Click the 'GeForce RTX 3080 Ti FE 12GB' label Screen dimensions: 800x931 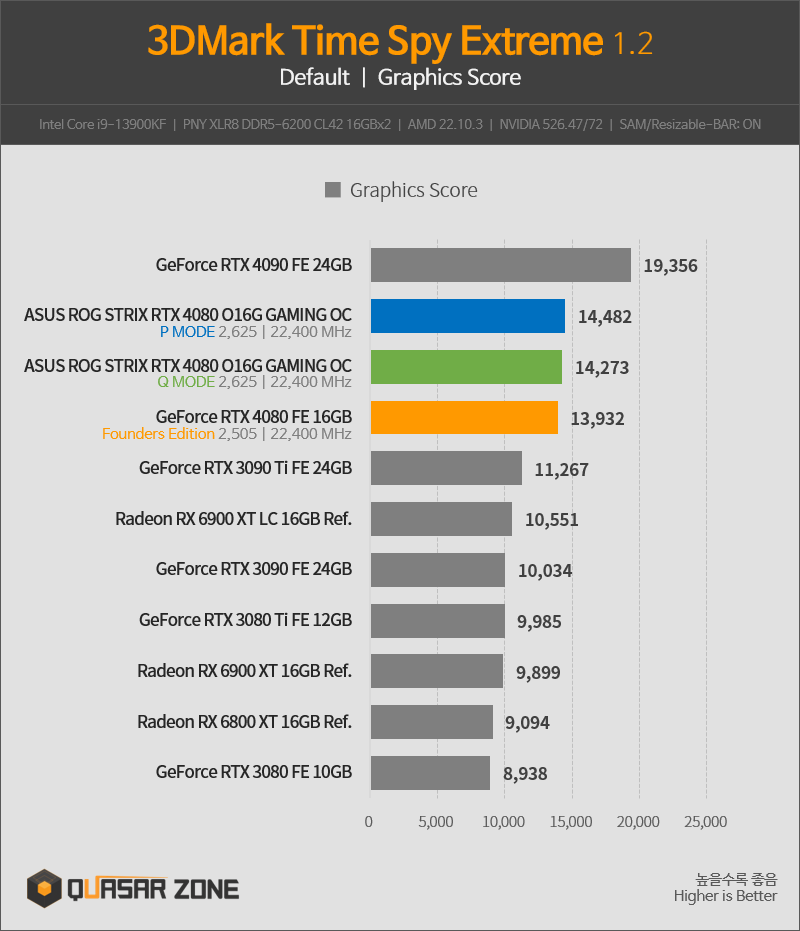245,620
